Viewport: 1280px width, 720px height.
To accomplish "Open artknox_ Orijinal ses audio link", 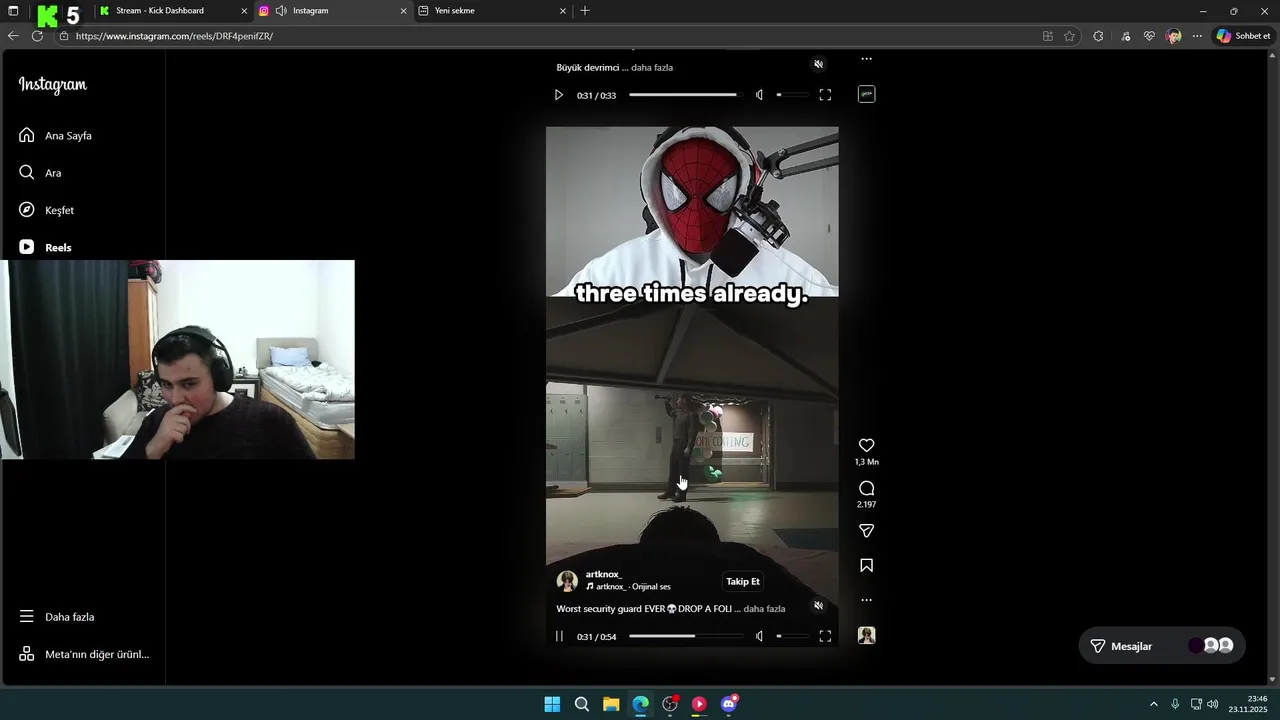I will [628, 587].
